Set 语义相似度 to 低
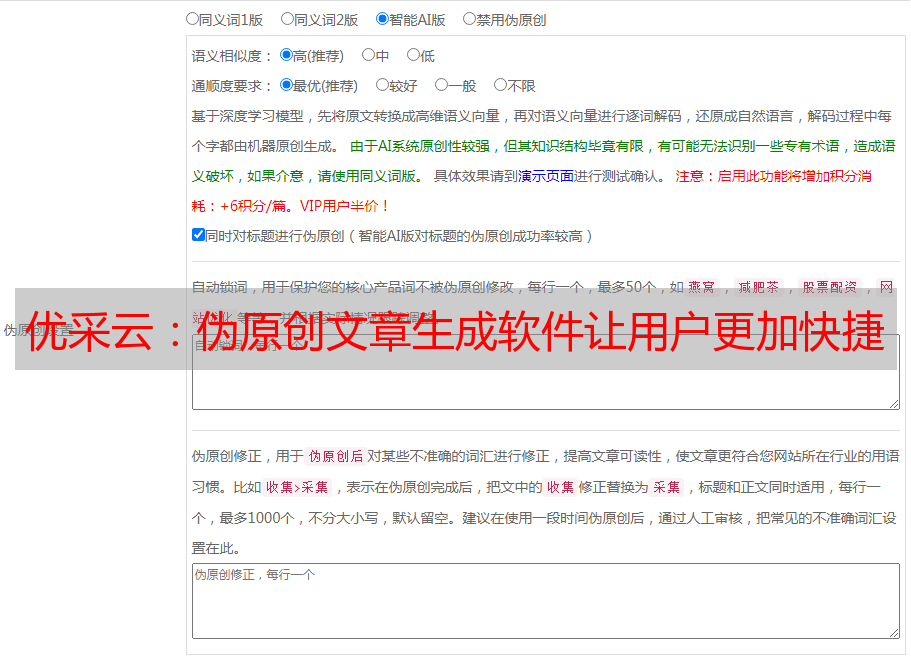Viewport: 911px width, 658px height. 413,55
